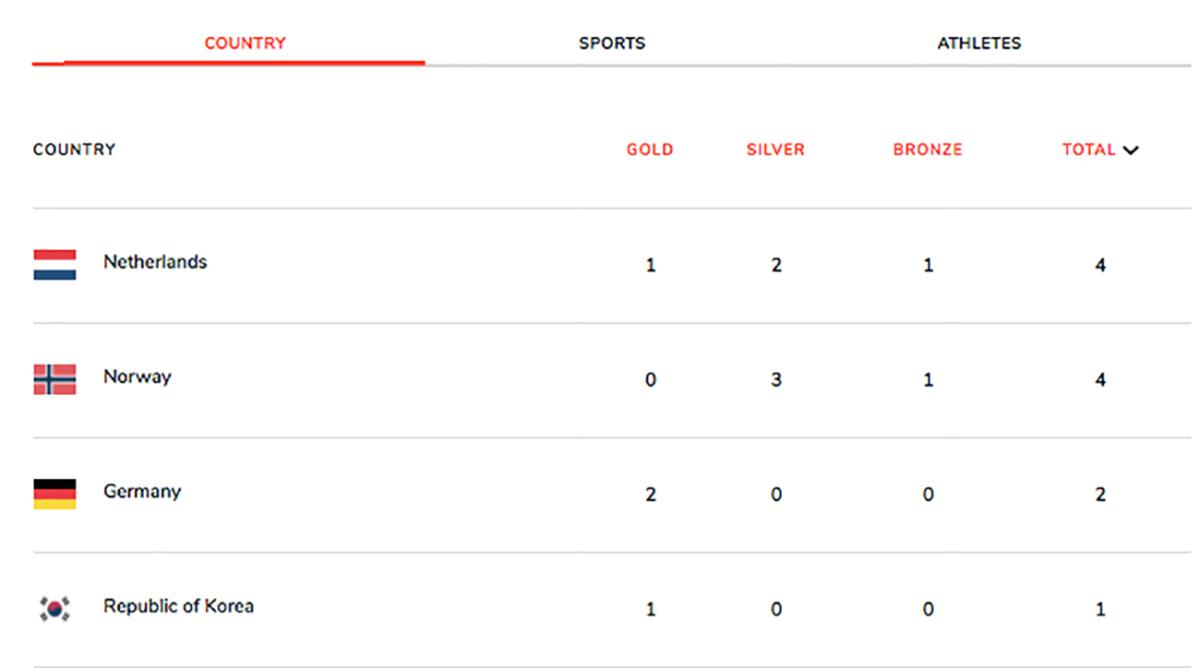The height and width of the screenshot is (668, 1200).
Task: Switch to the SPORTS tab
Action: pyautogui.click(x=612, y=43)
